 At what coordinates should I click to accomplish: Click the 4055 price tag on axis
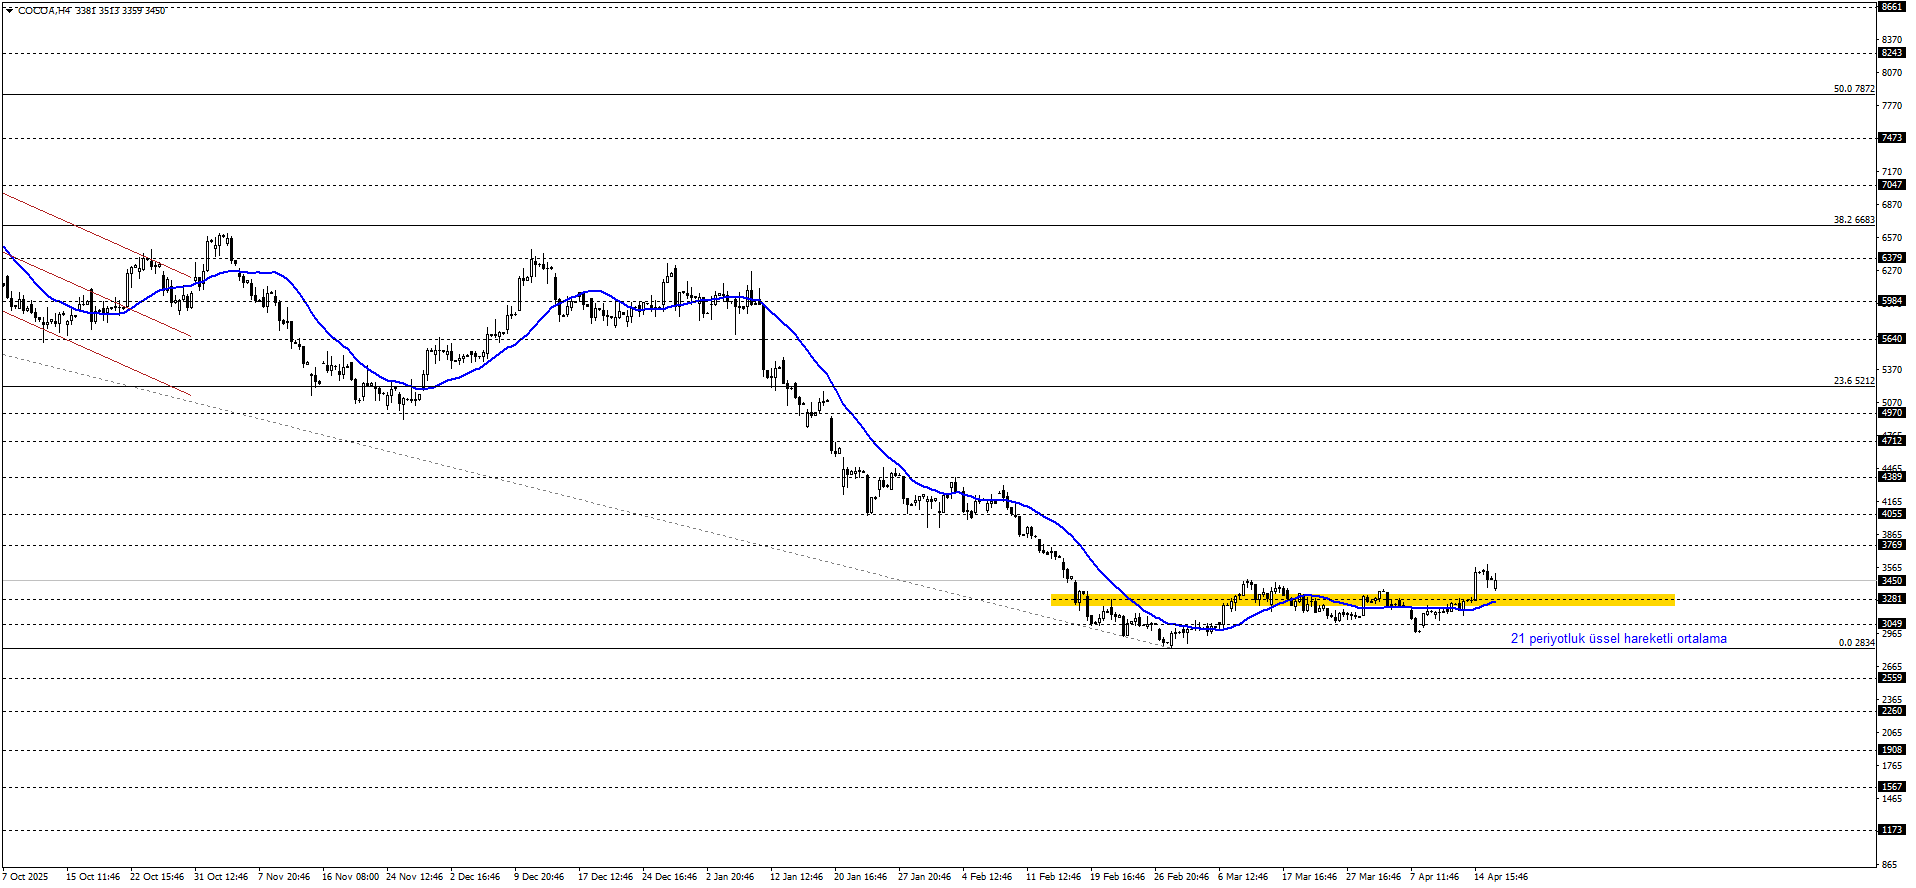pyautogui.click(x=1891, y=514)
